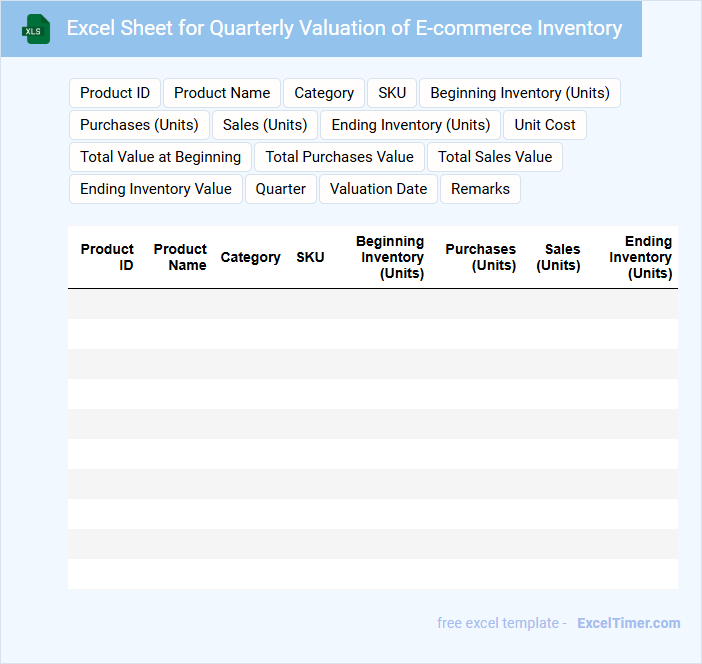Select the Product ID tag
The width and height of the screenshot is (702, 664).
coord(115,93)
